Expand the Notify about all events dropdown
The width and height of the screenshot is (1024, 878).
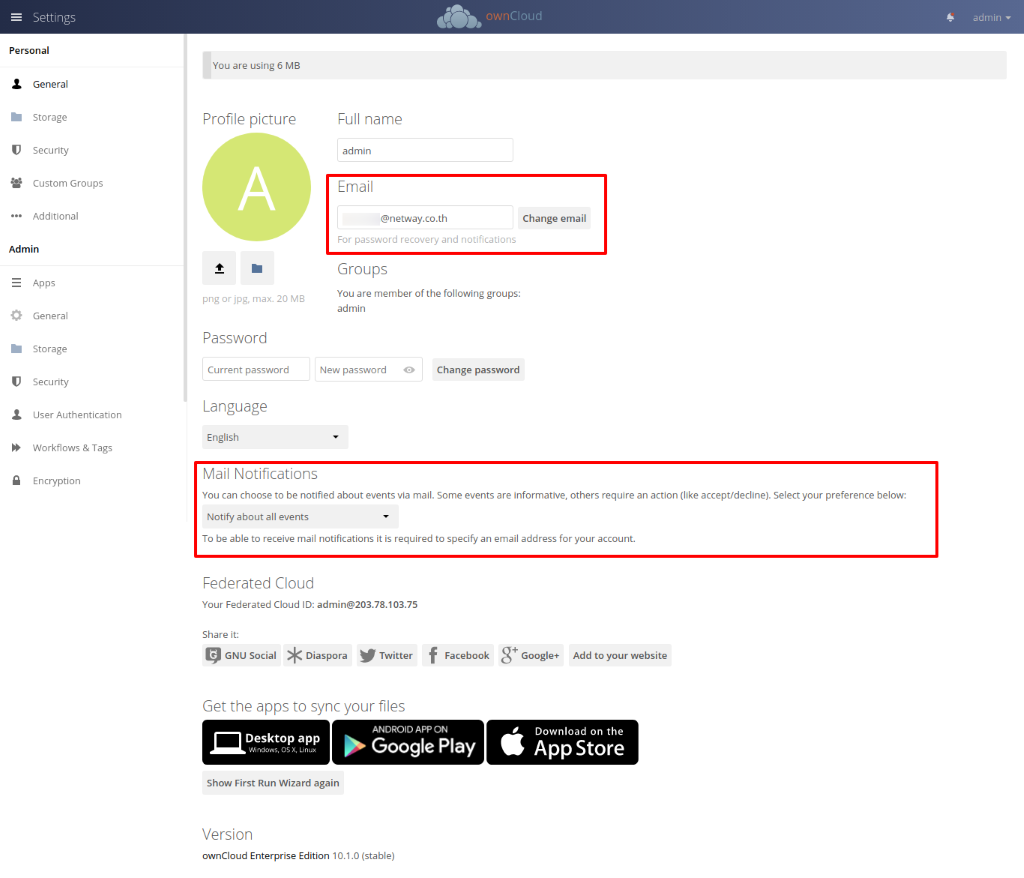point(300,517)
